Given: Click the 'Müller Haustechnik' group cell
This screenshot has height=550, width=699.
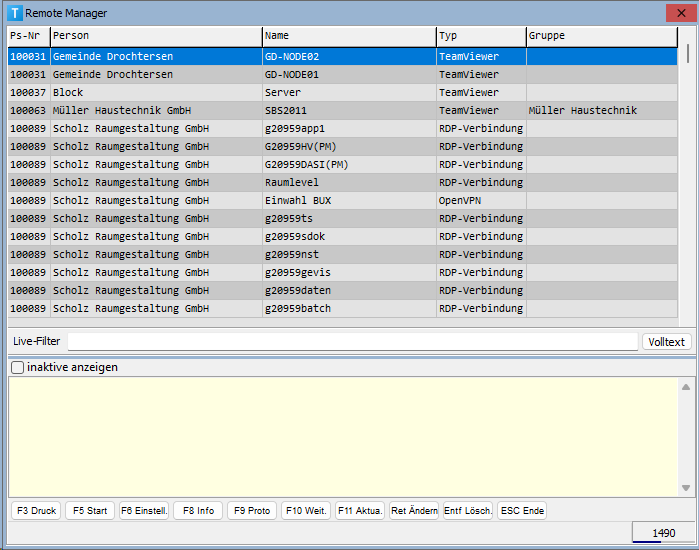Looking at the screenshot, I should tap(602, 111).
